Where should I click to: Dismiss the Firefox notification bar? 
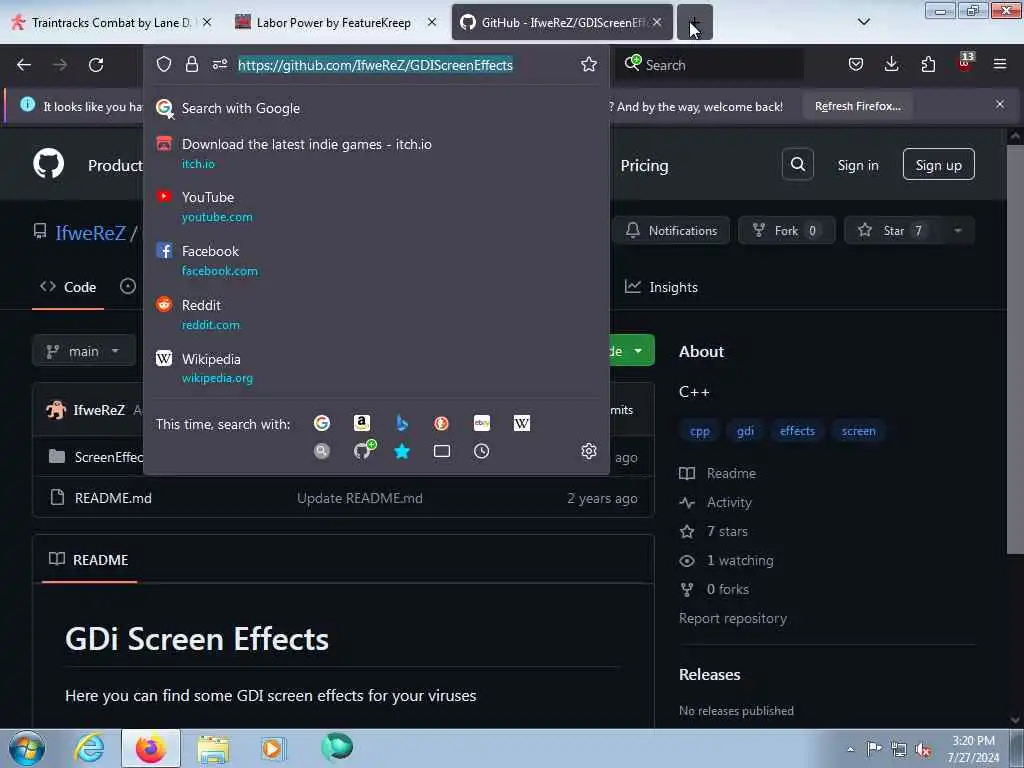pos(999,104)
